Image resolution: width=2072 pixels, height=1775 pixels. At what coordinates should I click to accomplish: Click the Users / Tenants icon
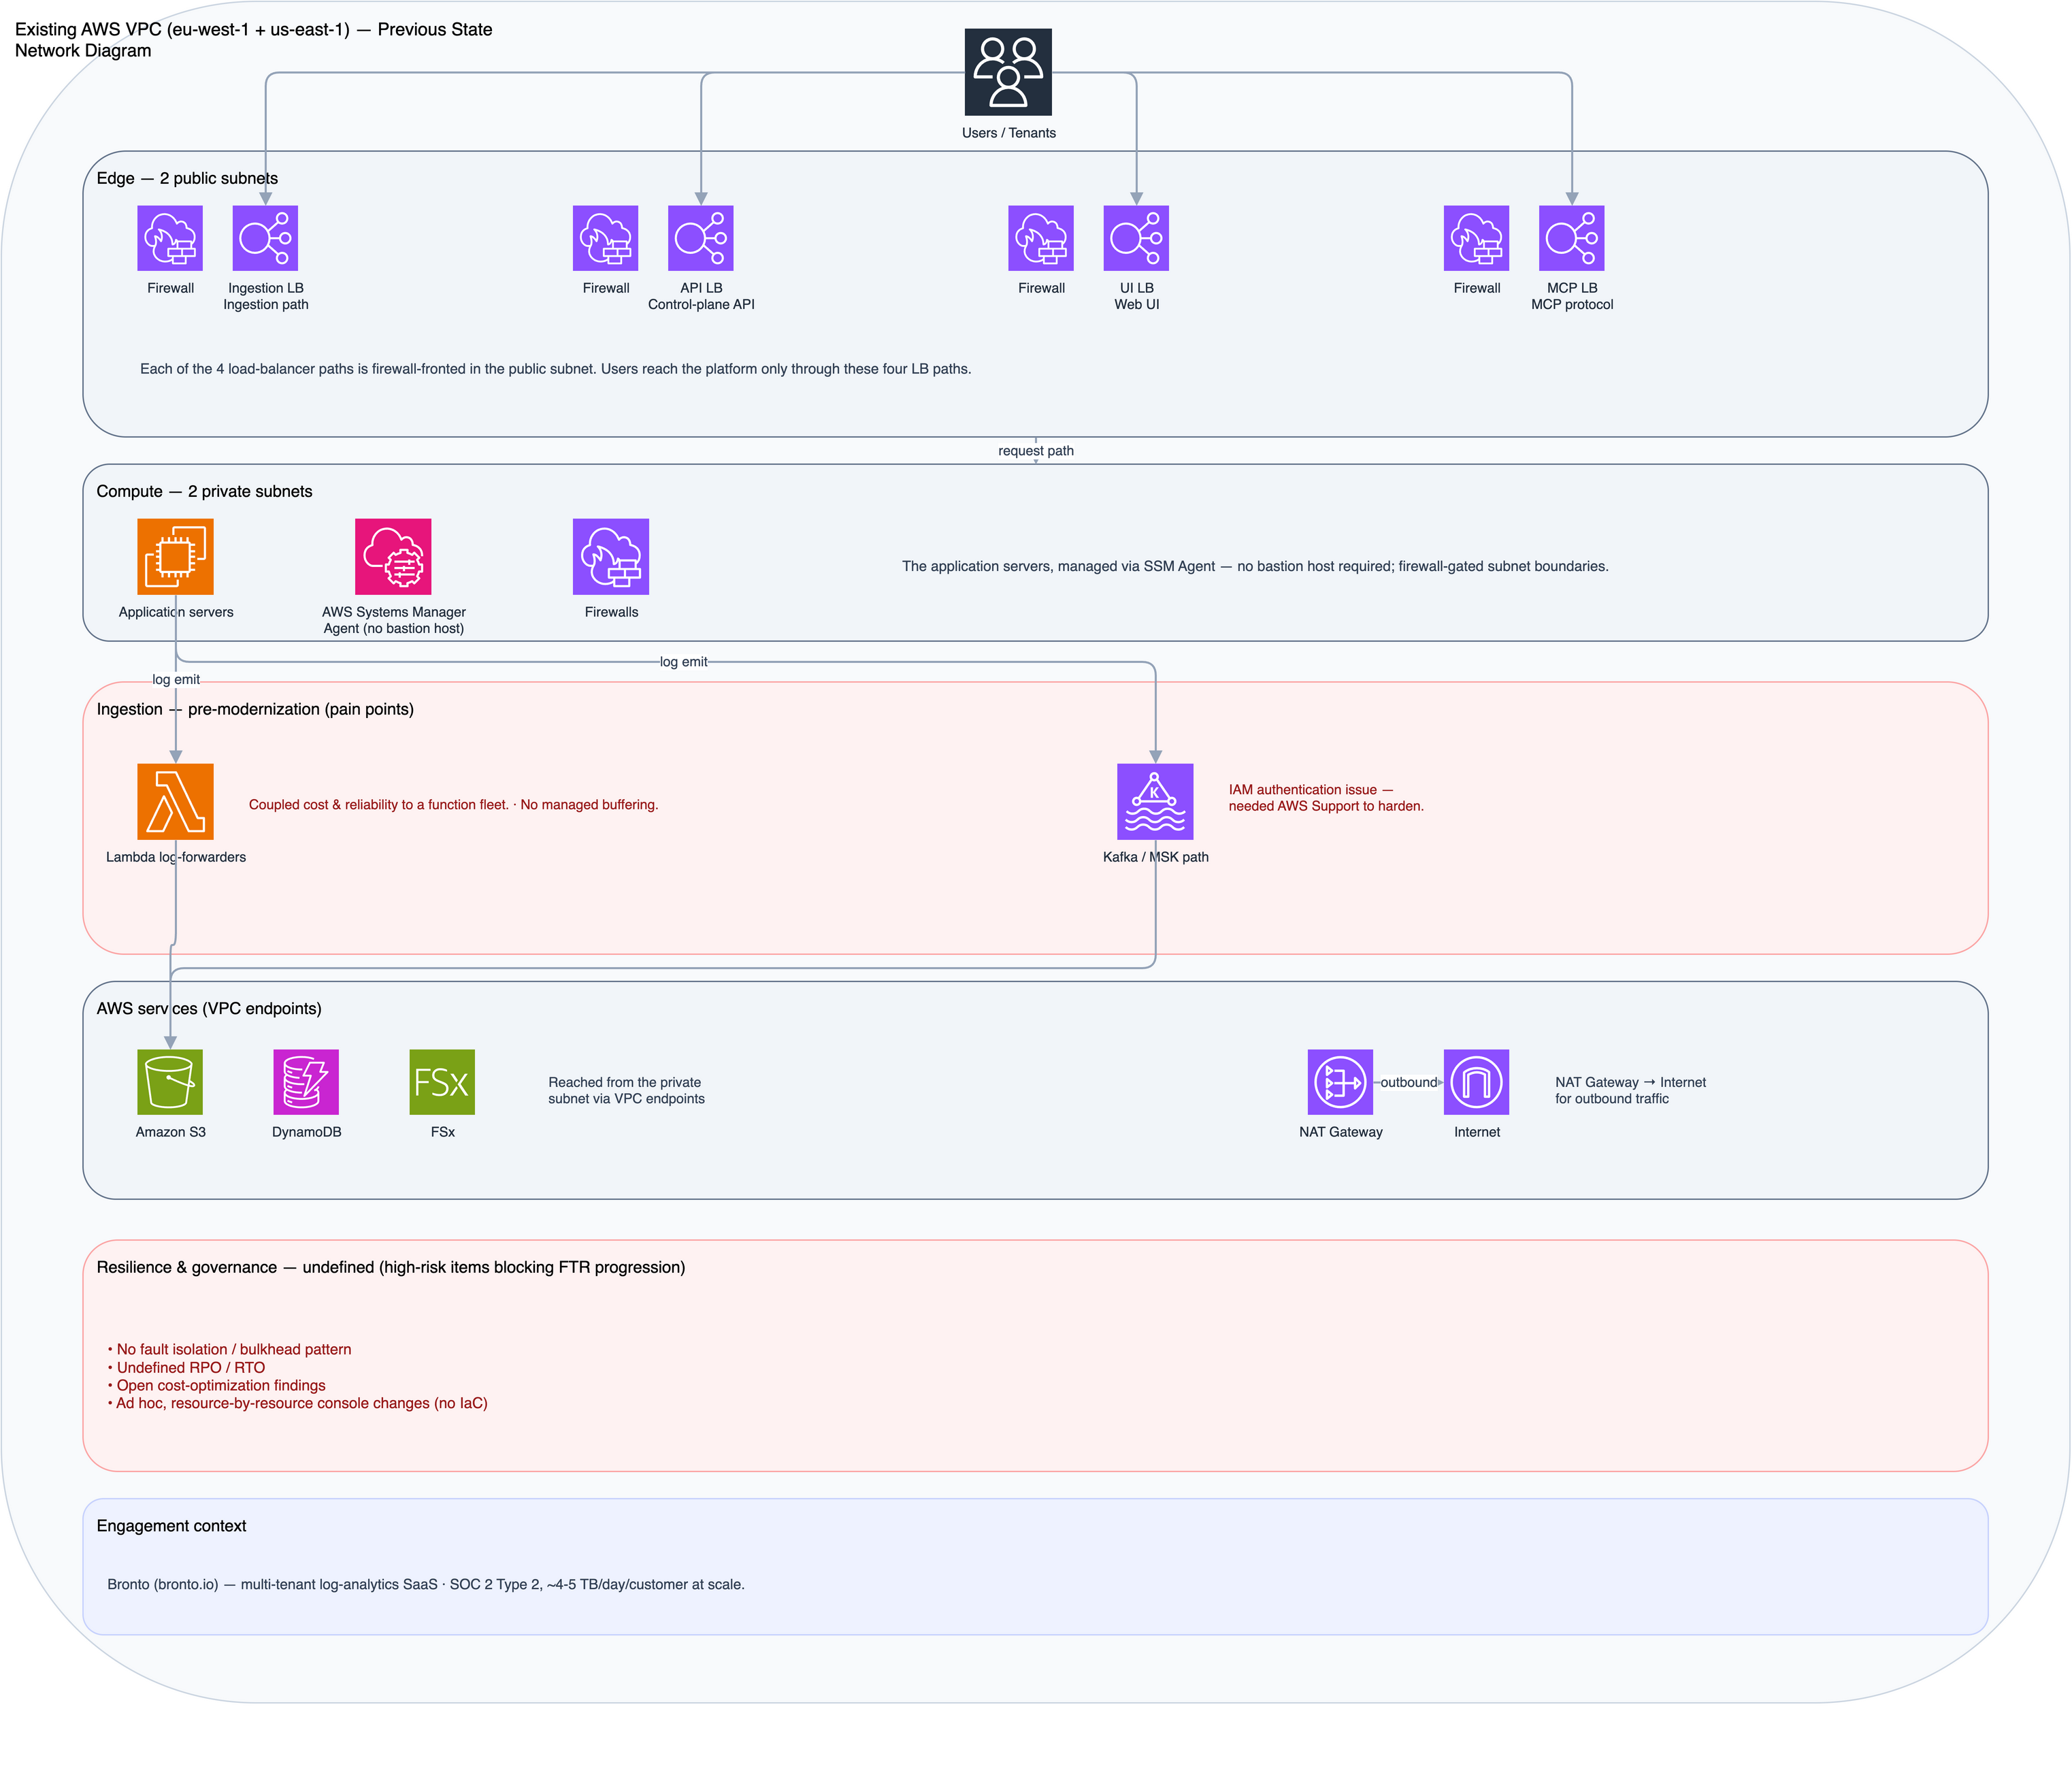[1008, 72]
